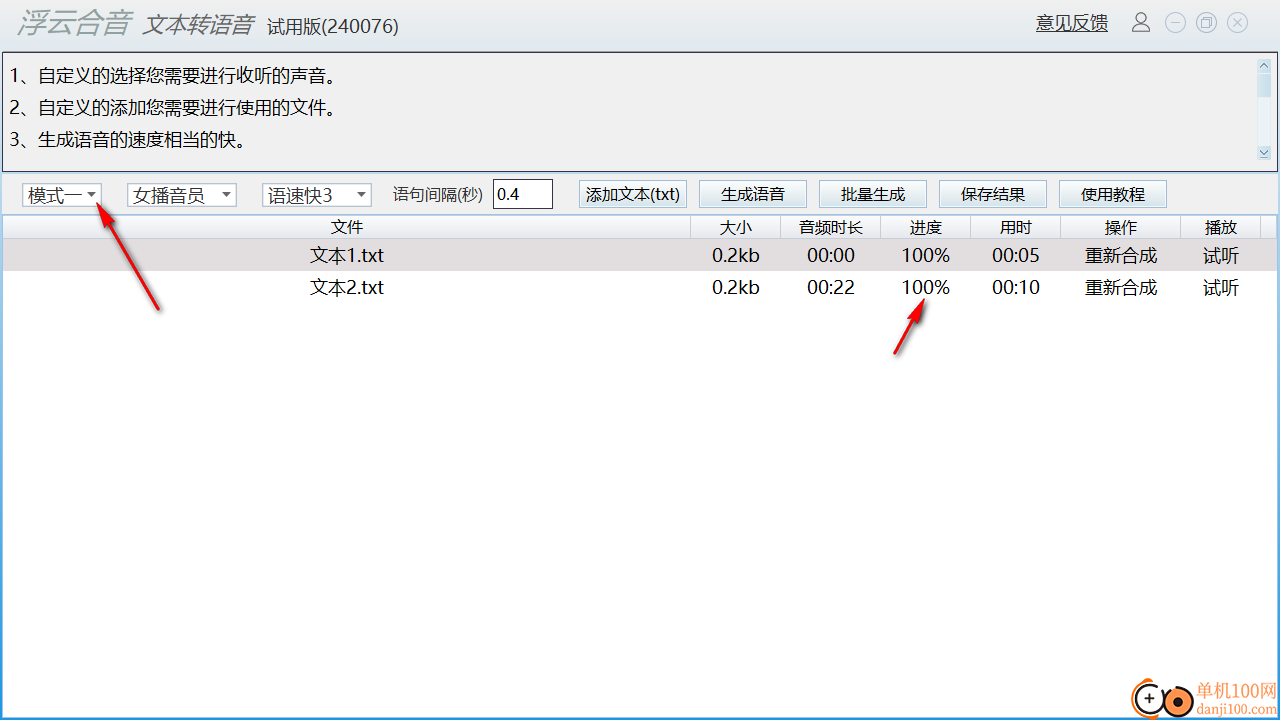Close the 浮云合音 window
The height and width of the screenshot is (720, 1280).
pyautogui.click(x=1237, y=22)
